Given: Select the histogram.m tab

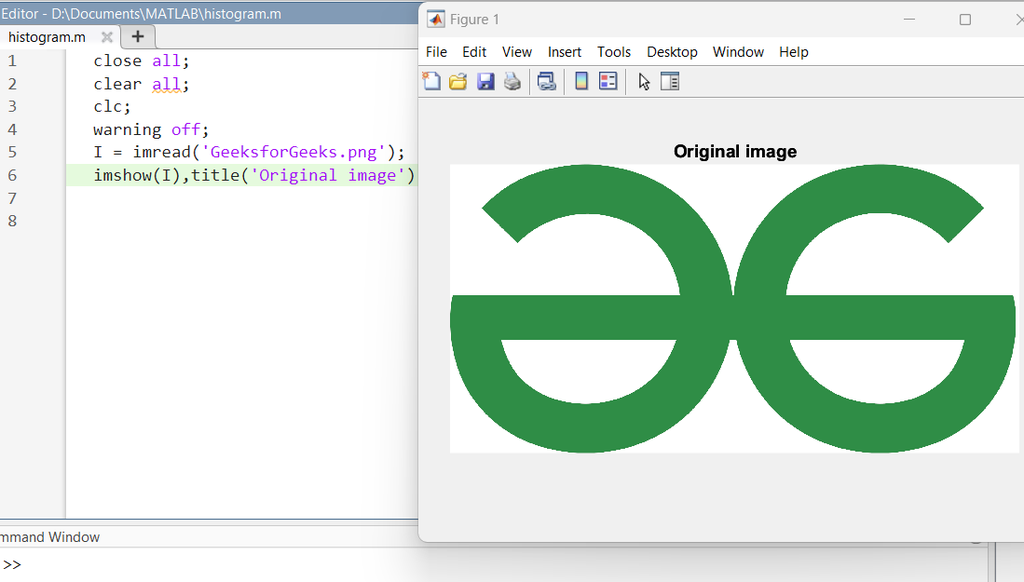Looking at the screenshot, I should click(x=47, y=37).
